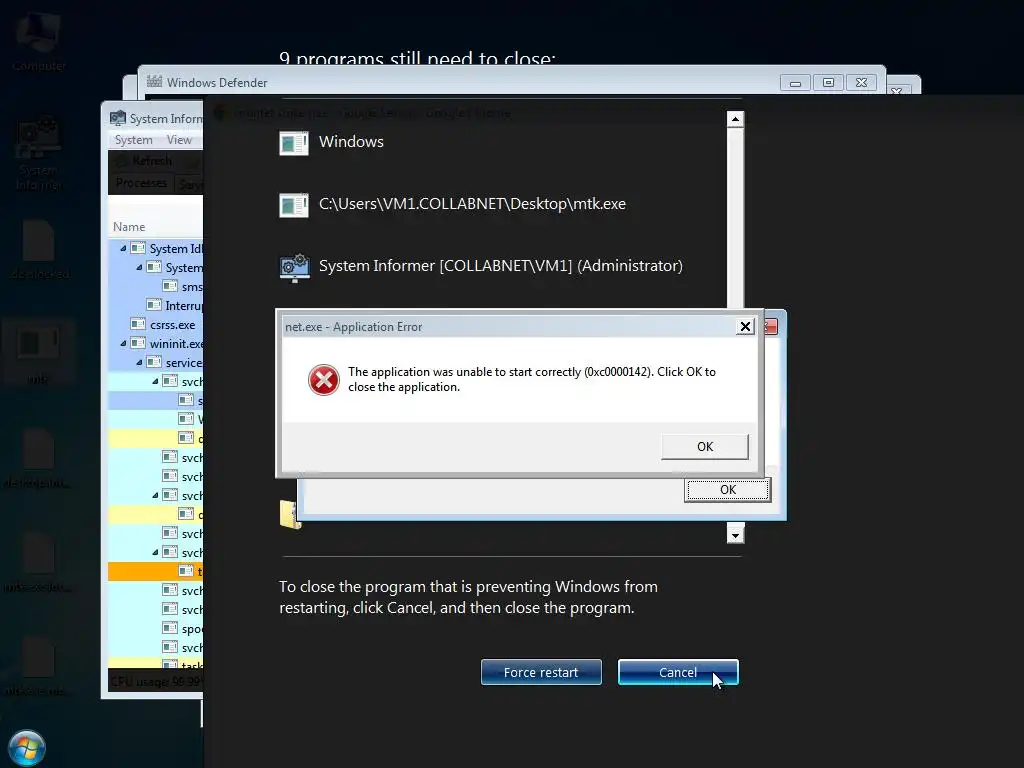Click the OK button of the dialog behind
Image resolution: width=1024 pixels, height=768 pixels.
point(728,490)
